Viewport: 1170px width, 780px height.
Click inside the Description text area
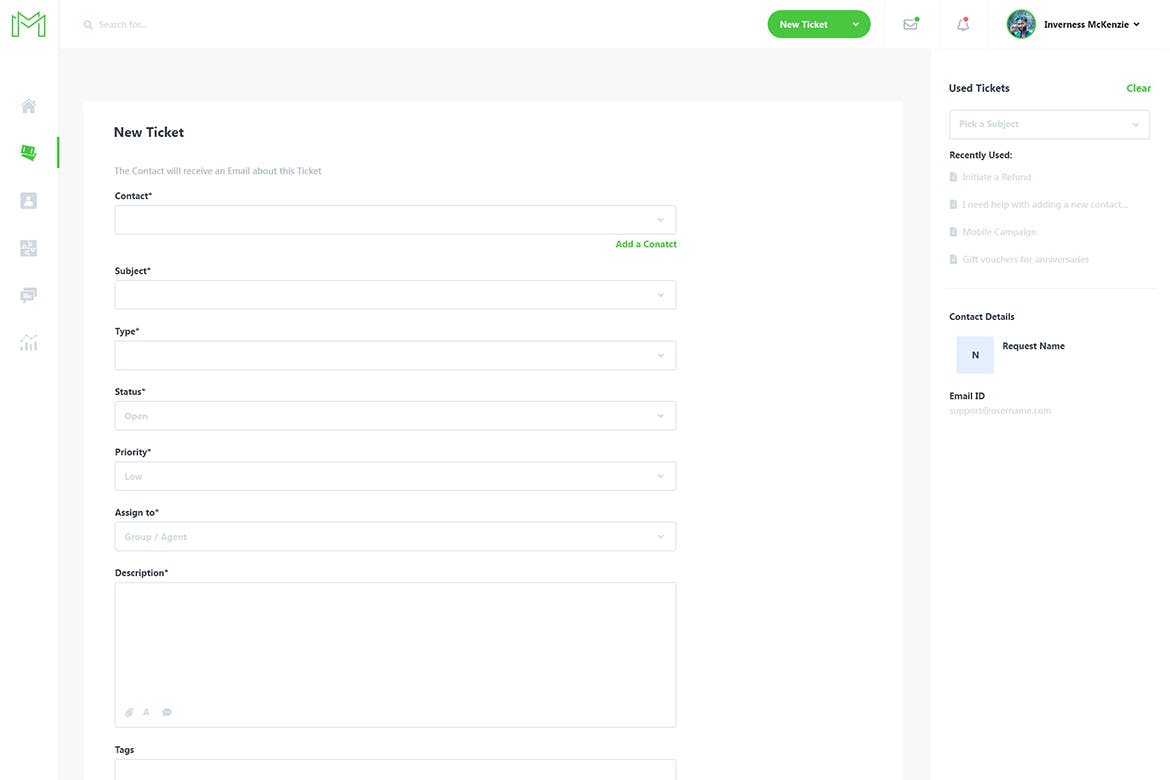[x=395, y=640]
